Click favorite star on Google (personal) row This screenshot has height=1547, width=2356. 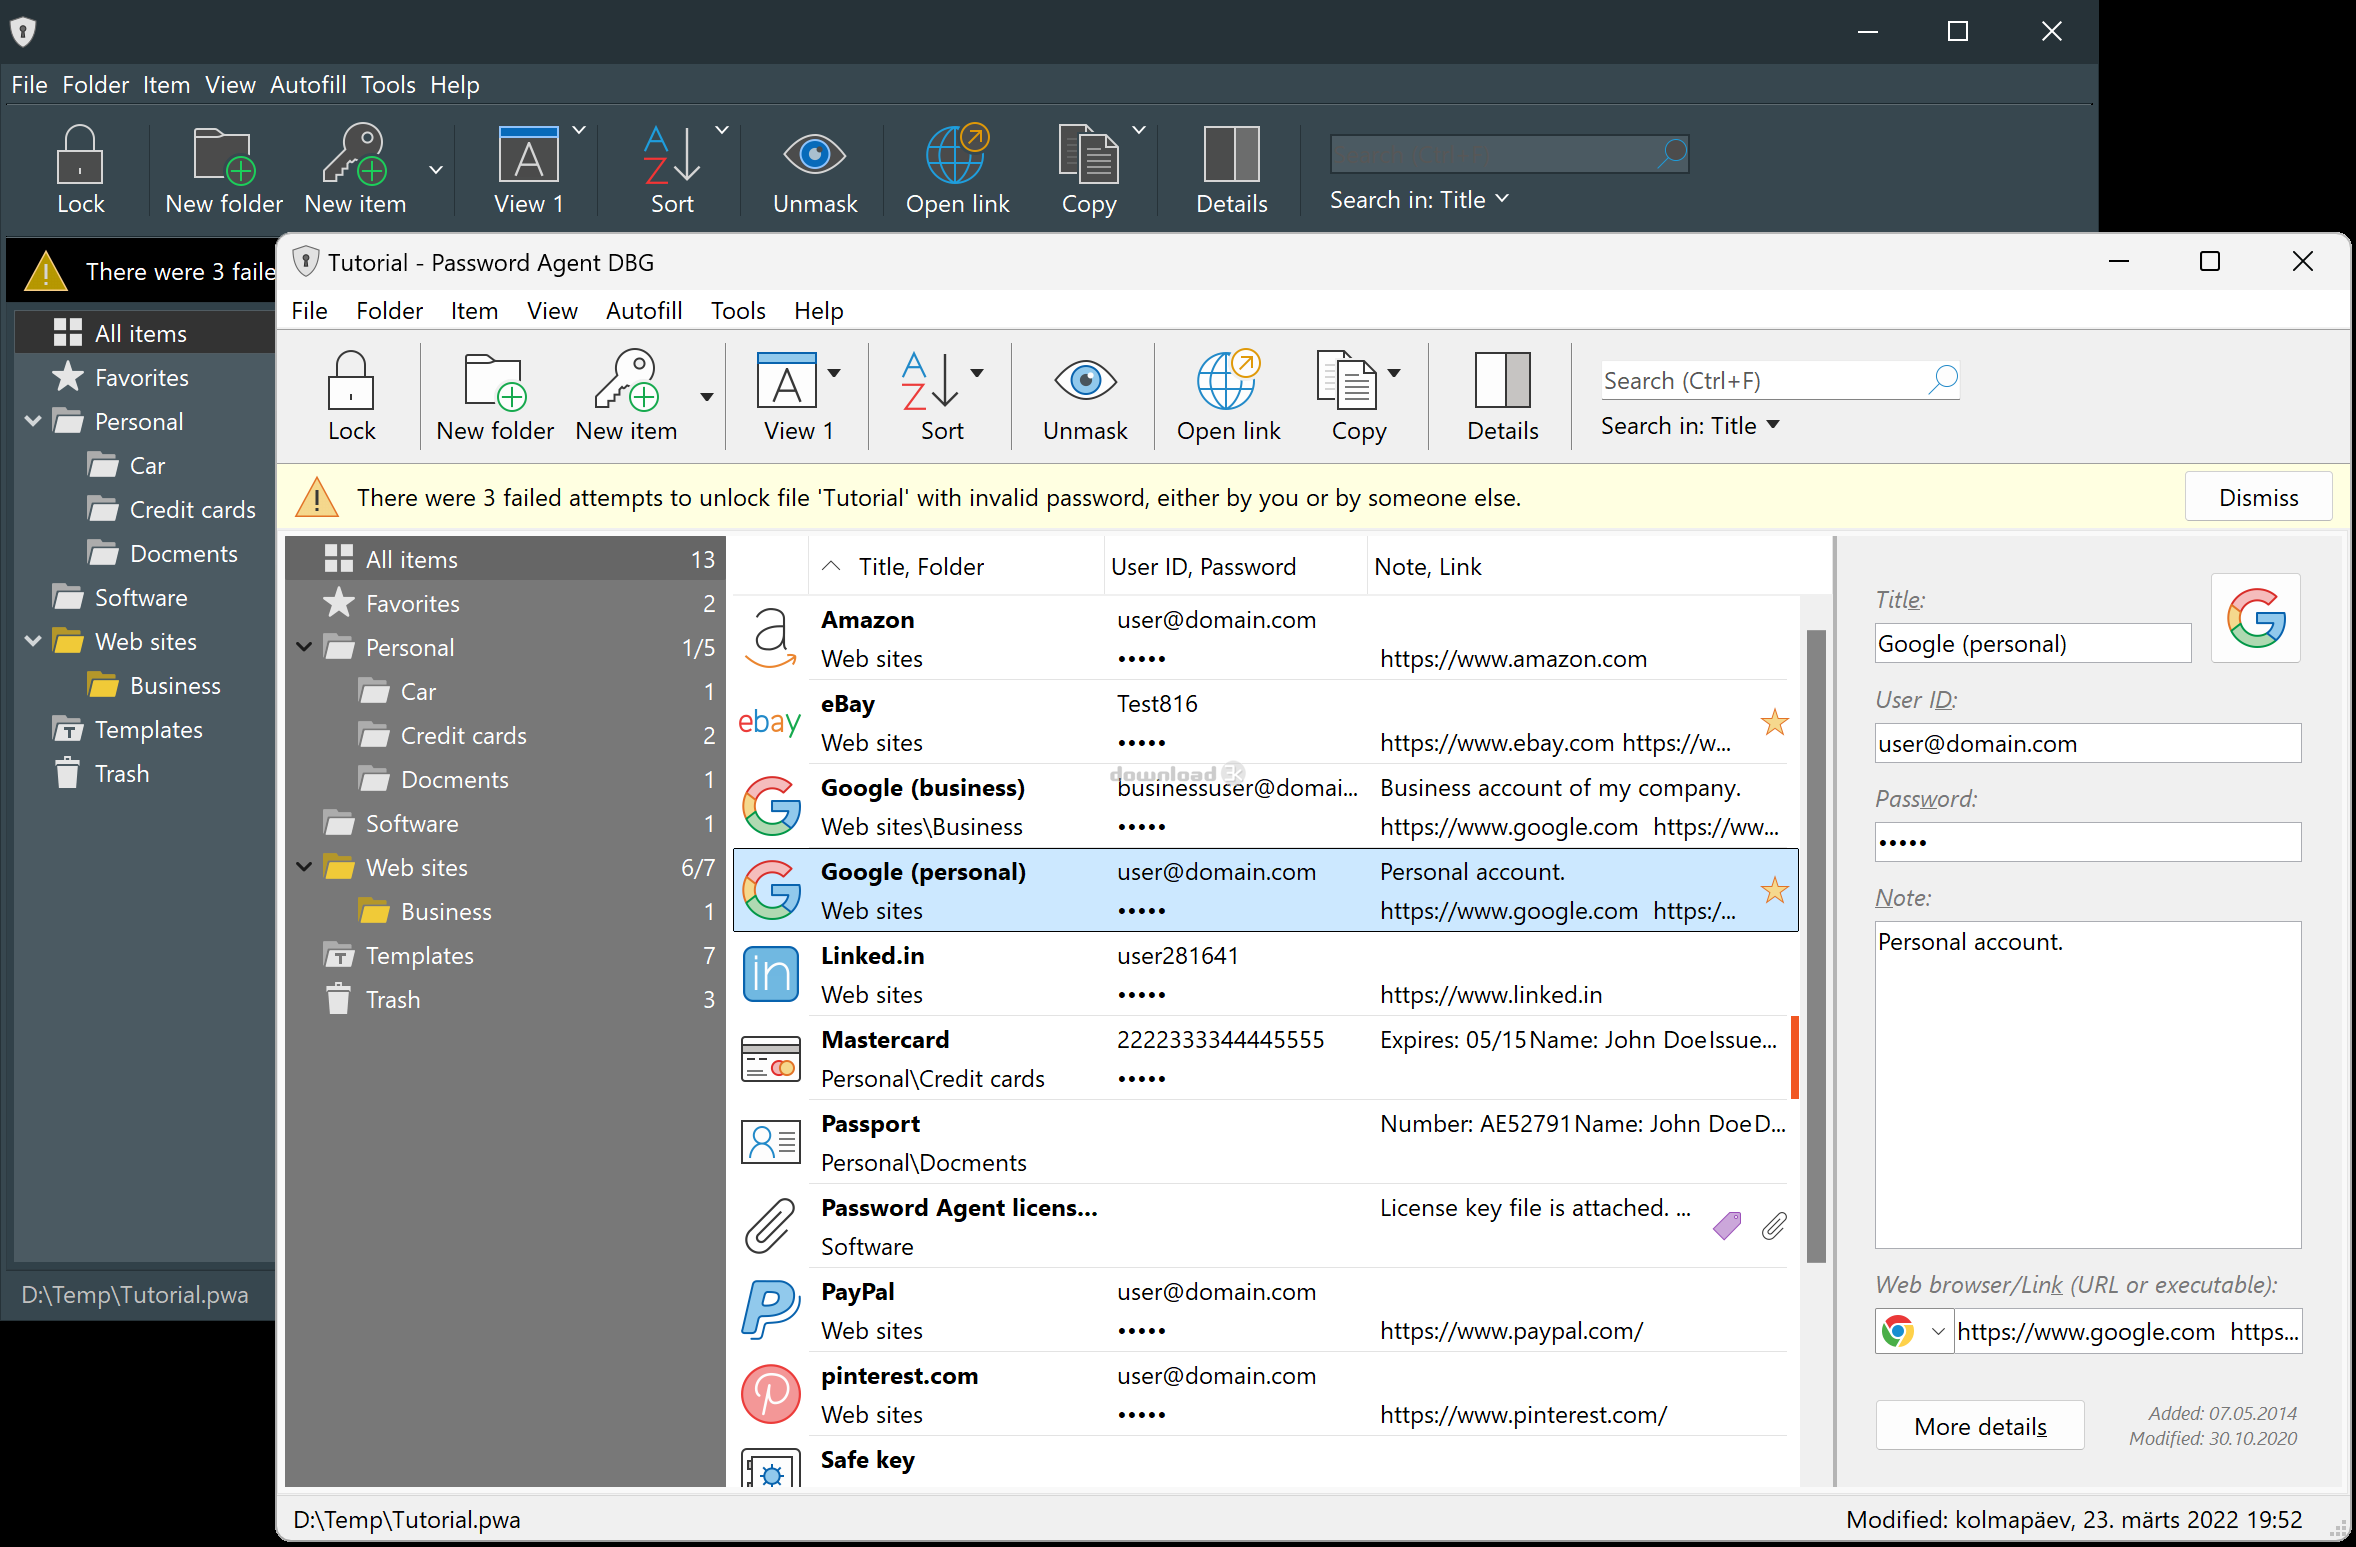tap(1775, 890)
